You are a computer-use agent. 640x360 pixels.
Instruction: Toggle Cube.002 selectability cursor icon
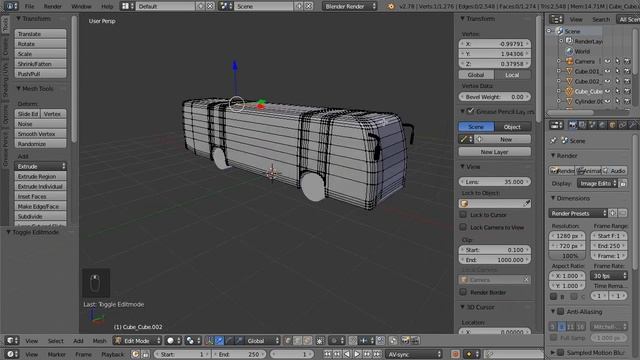[x=618, y=81]
